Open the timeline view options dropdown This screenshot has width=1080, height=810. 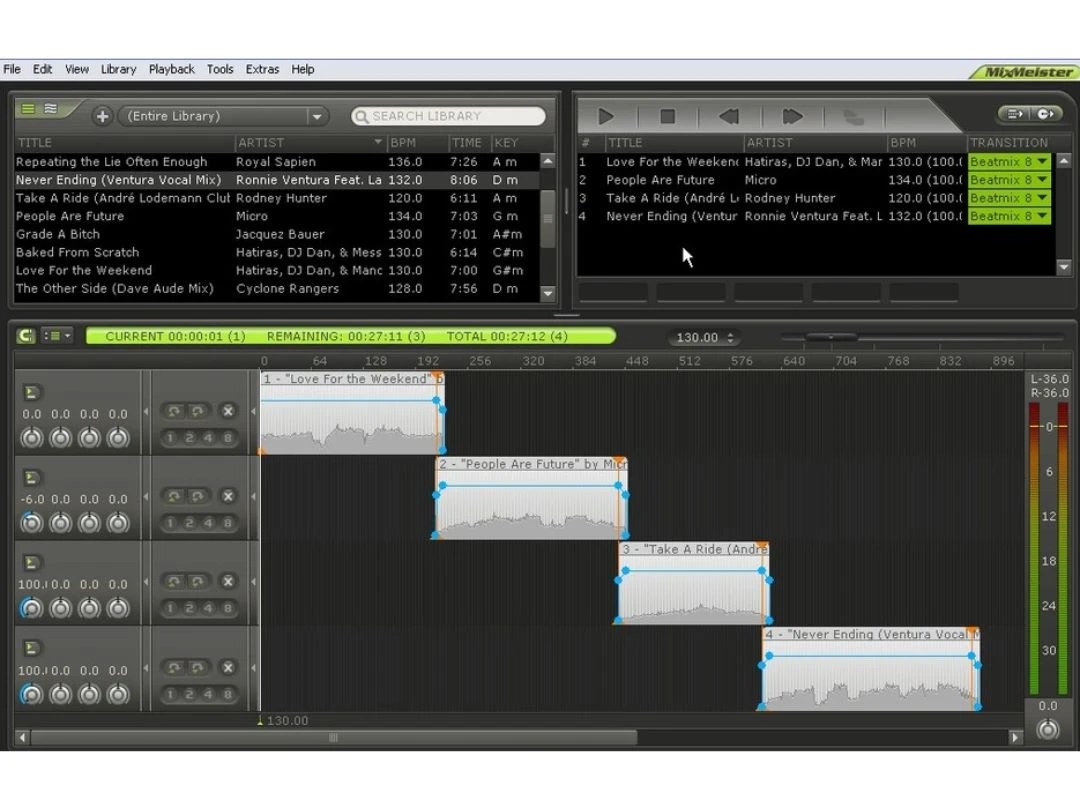click(x=56, y=335)
